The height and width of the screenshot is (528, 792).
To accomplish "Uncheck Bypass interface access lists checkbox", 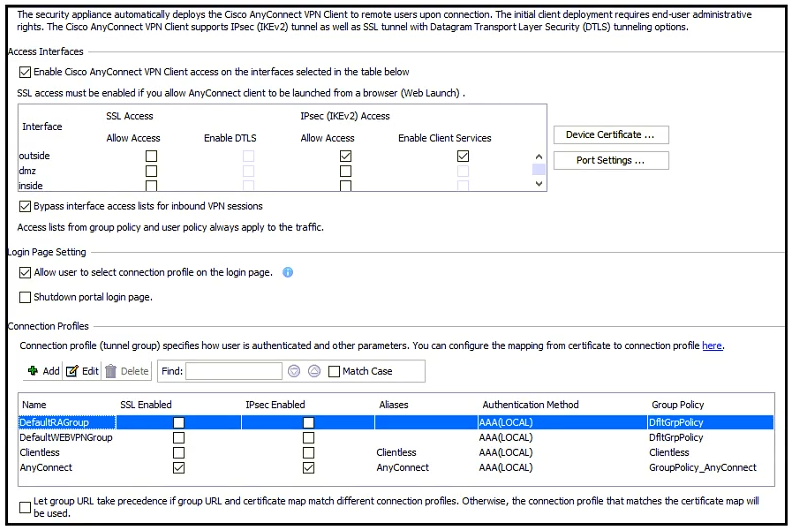I will pyautogui.click(x=25, y=206).
